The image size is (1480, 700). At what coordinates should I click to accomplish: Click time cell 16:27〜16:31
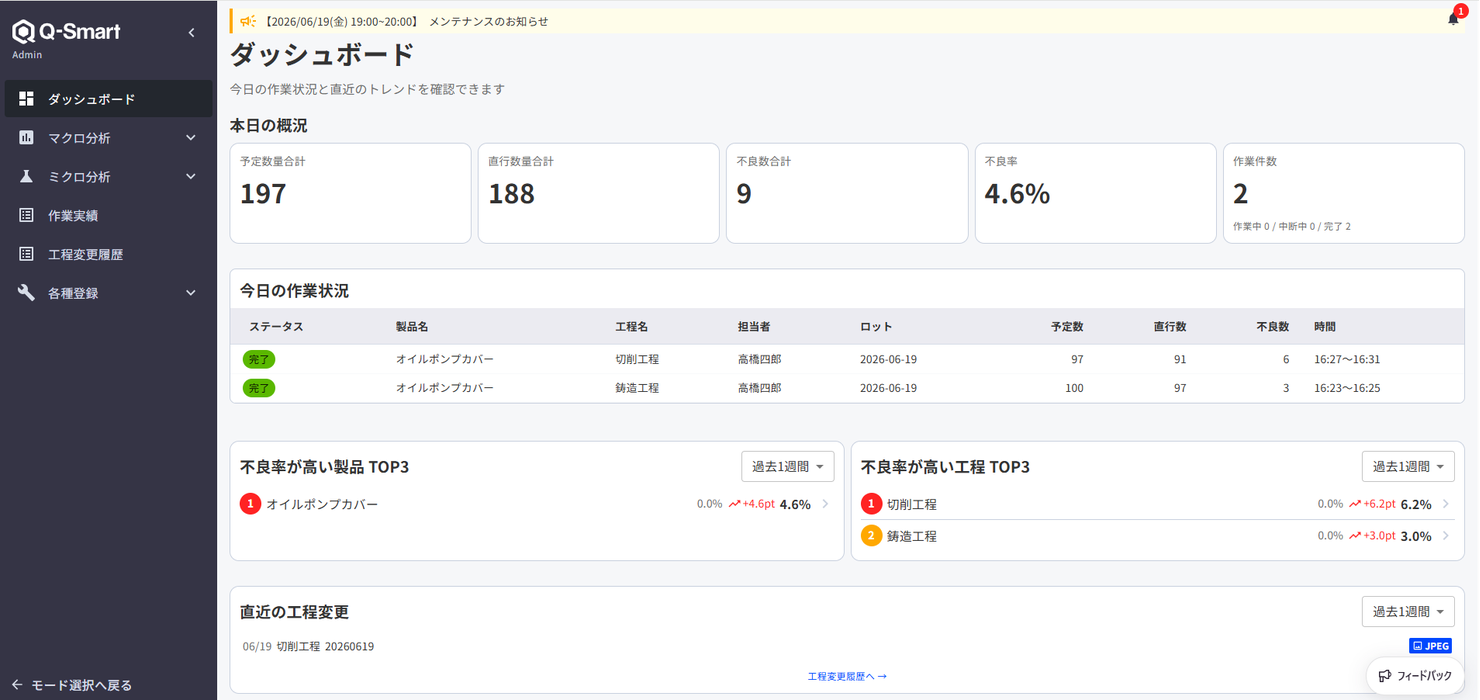click(x=1347, y=359)
